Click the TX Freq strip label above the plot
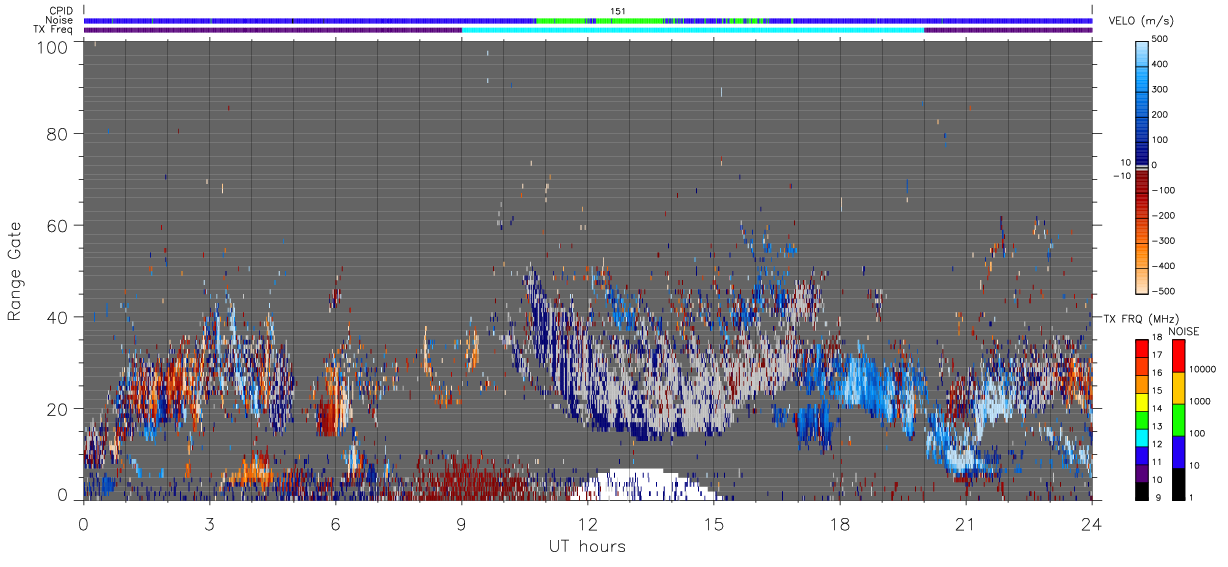Image resolution: width=1228 pixels, height=567 pixels. tap(53, 29)
